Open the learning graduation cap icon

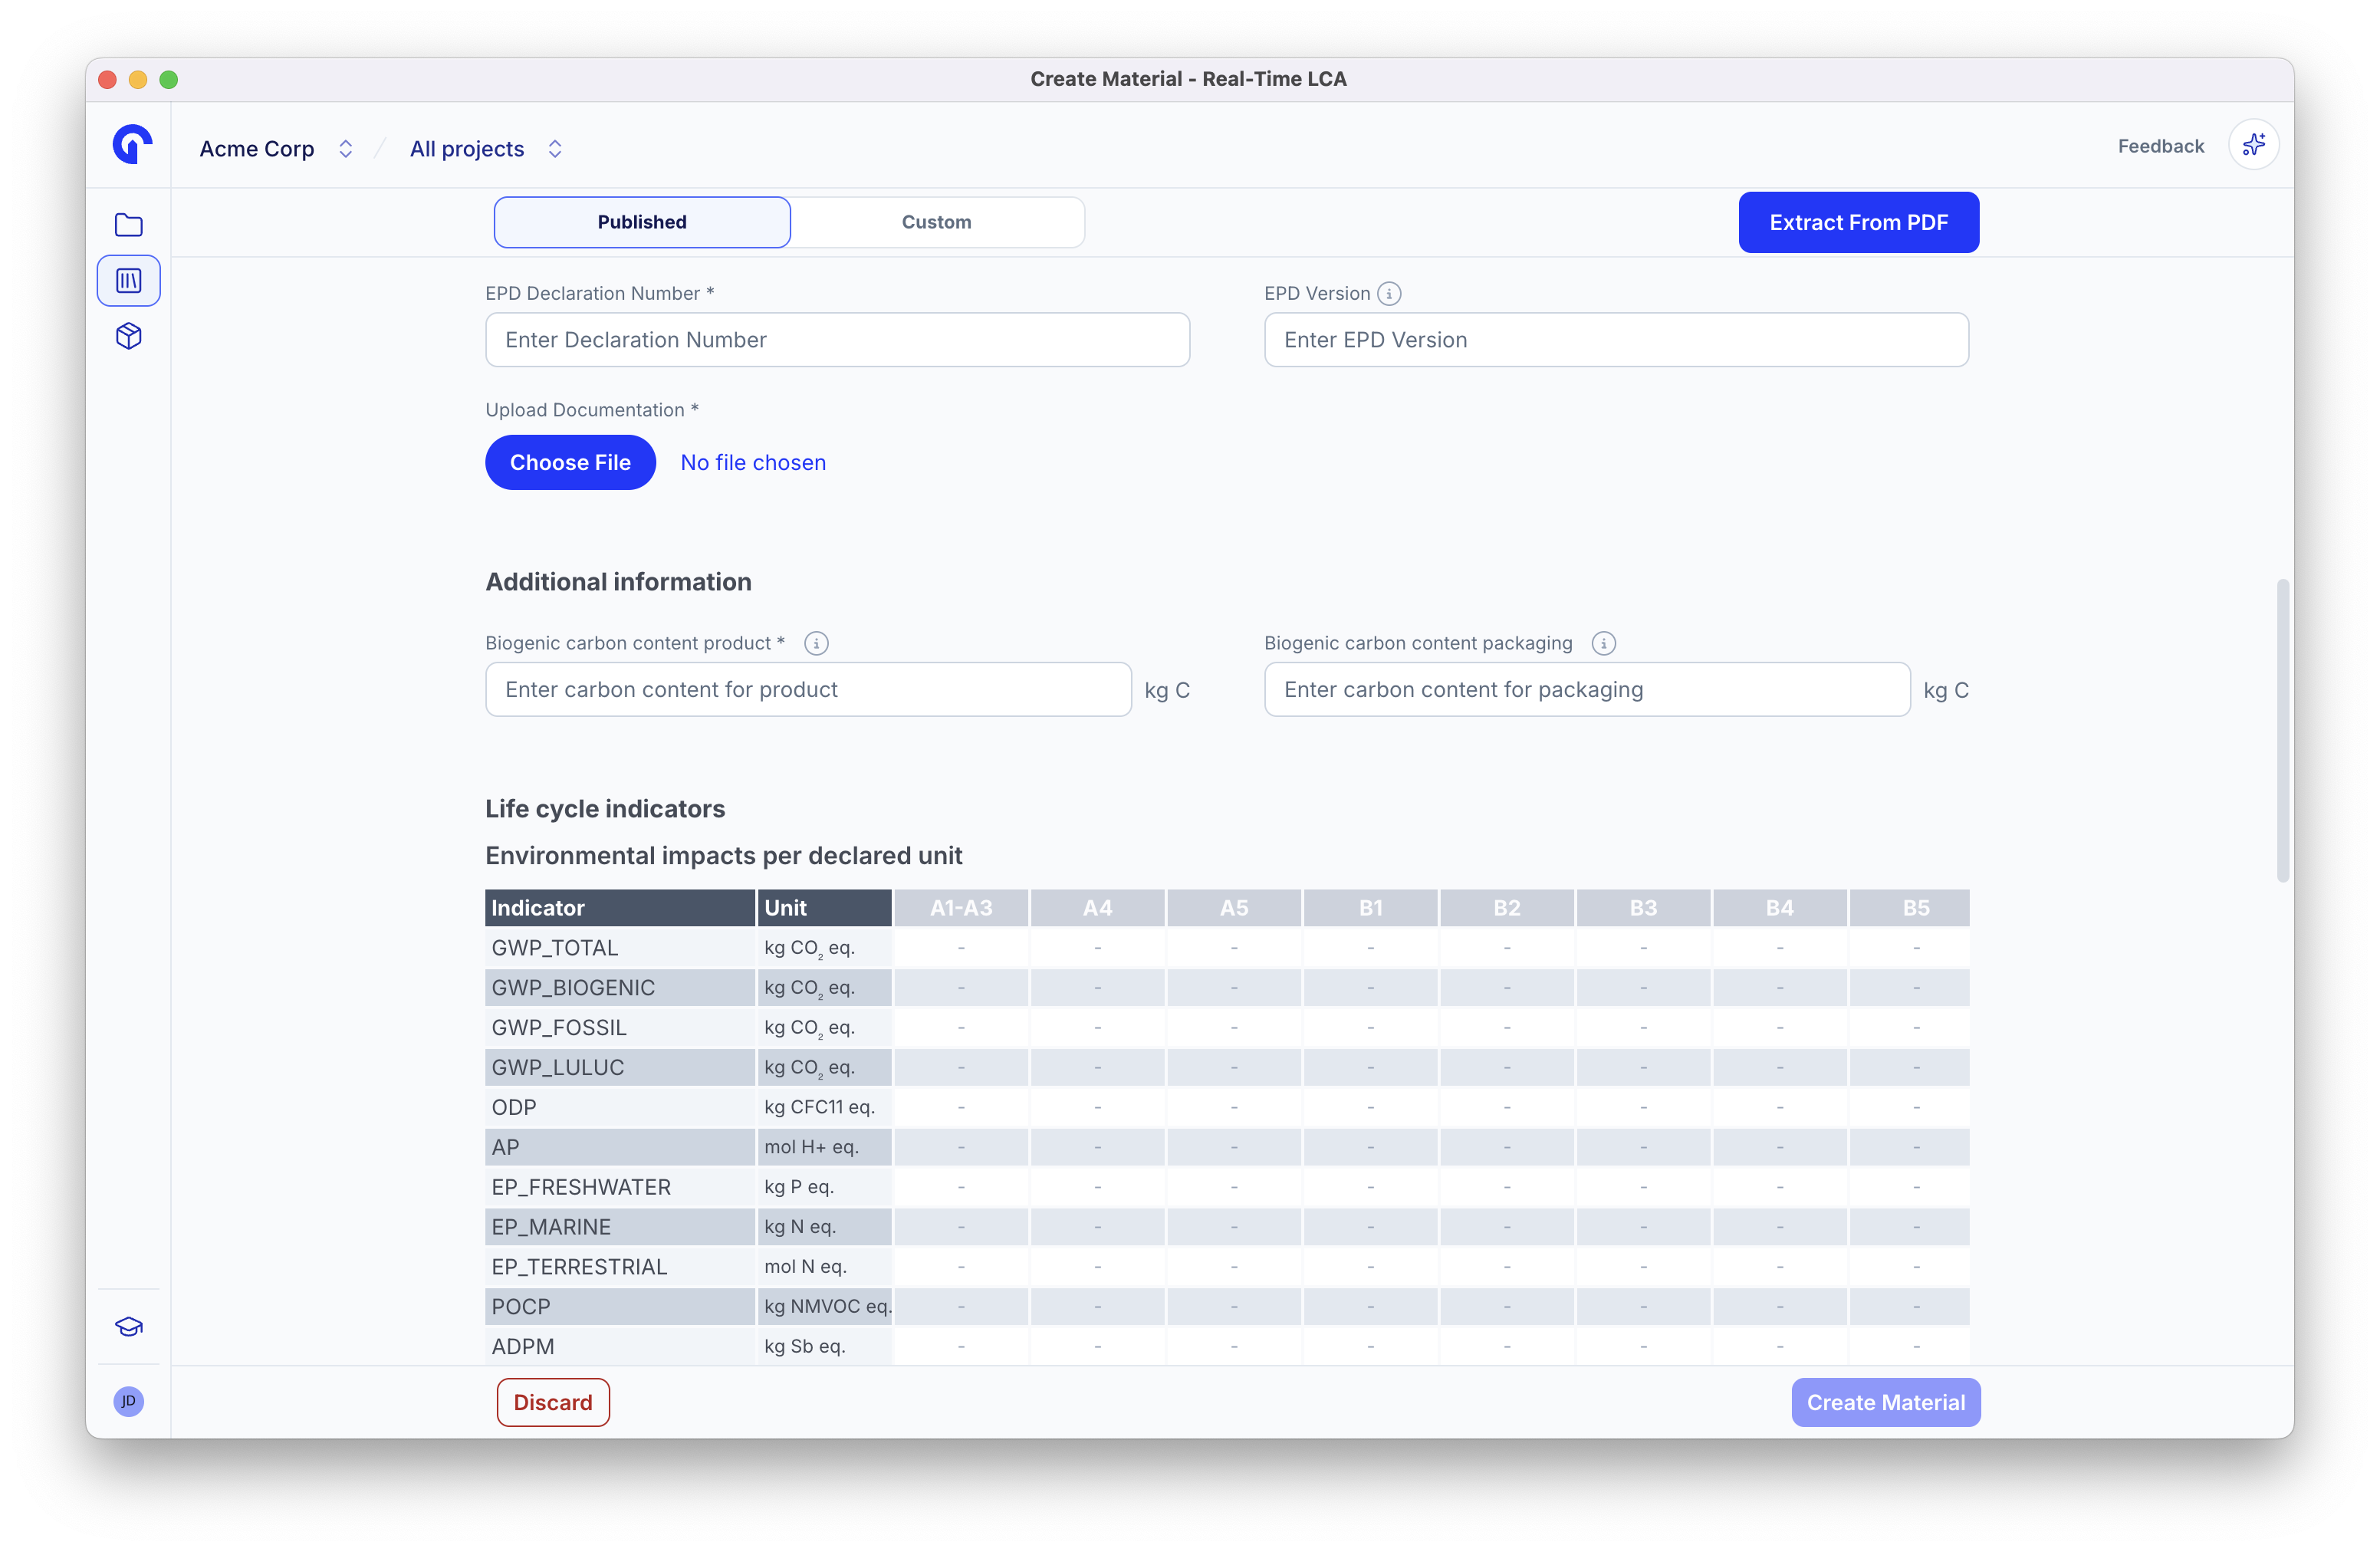[129, 1327]
